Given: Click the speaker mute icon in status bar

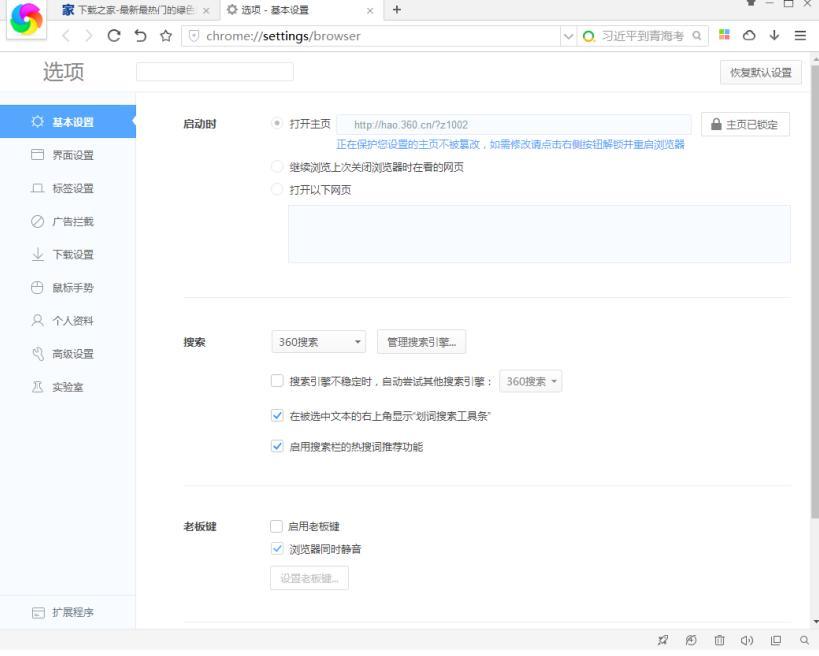Looking at the screenshot, I should [x=746, y=641].
